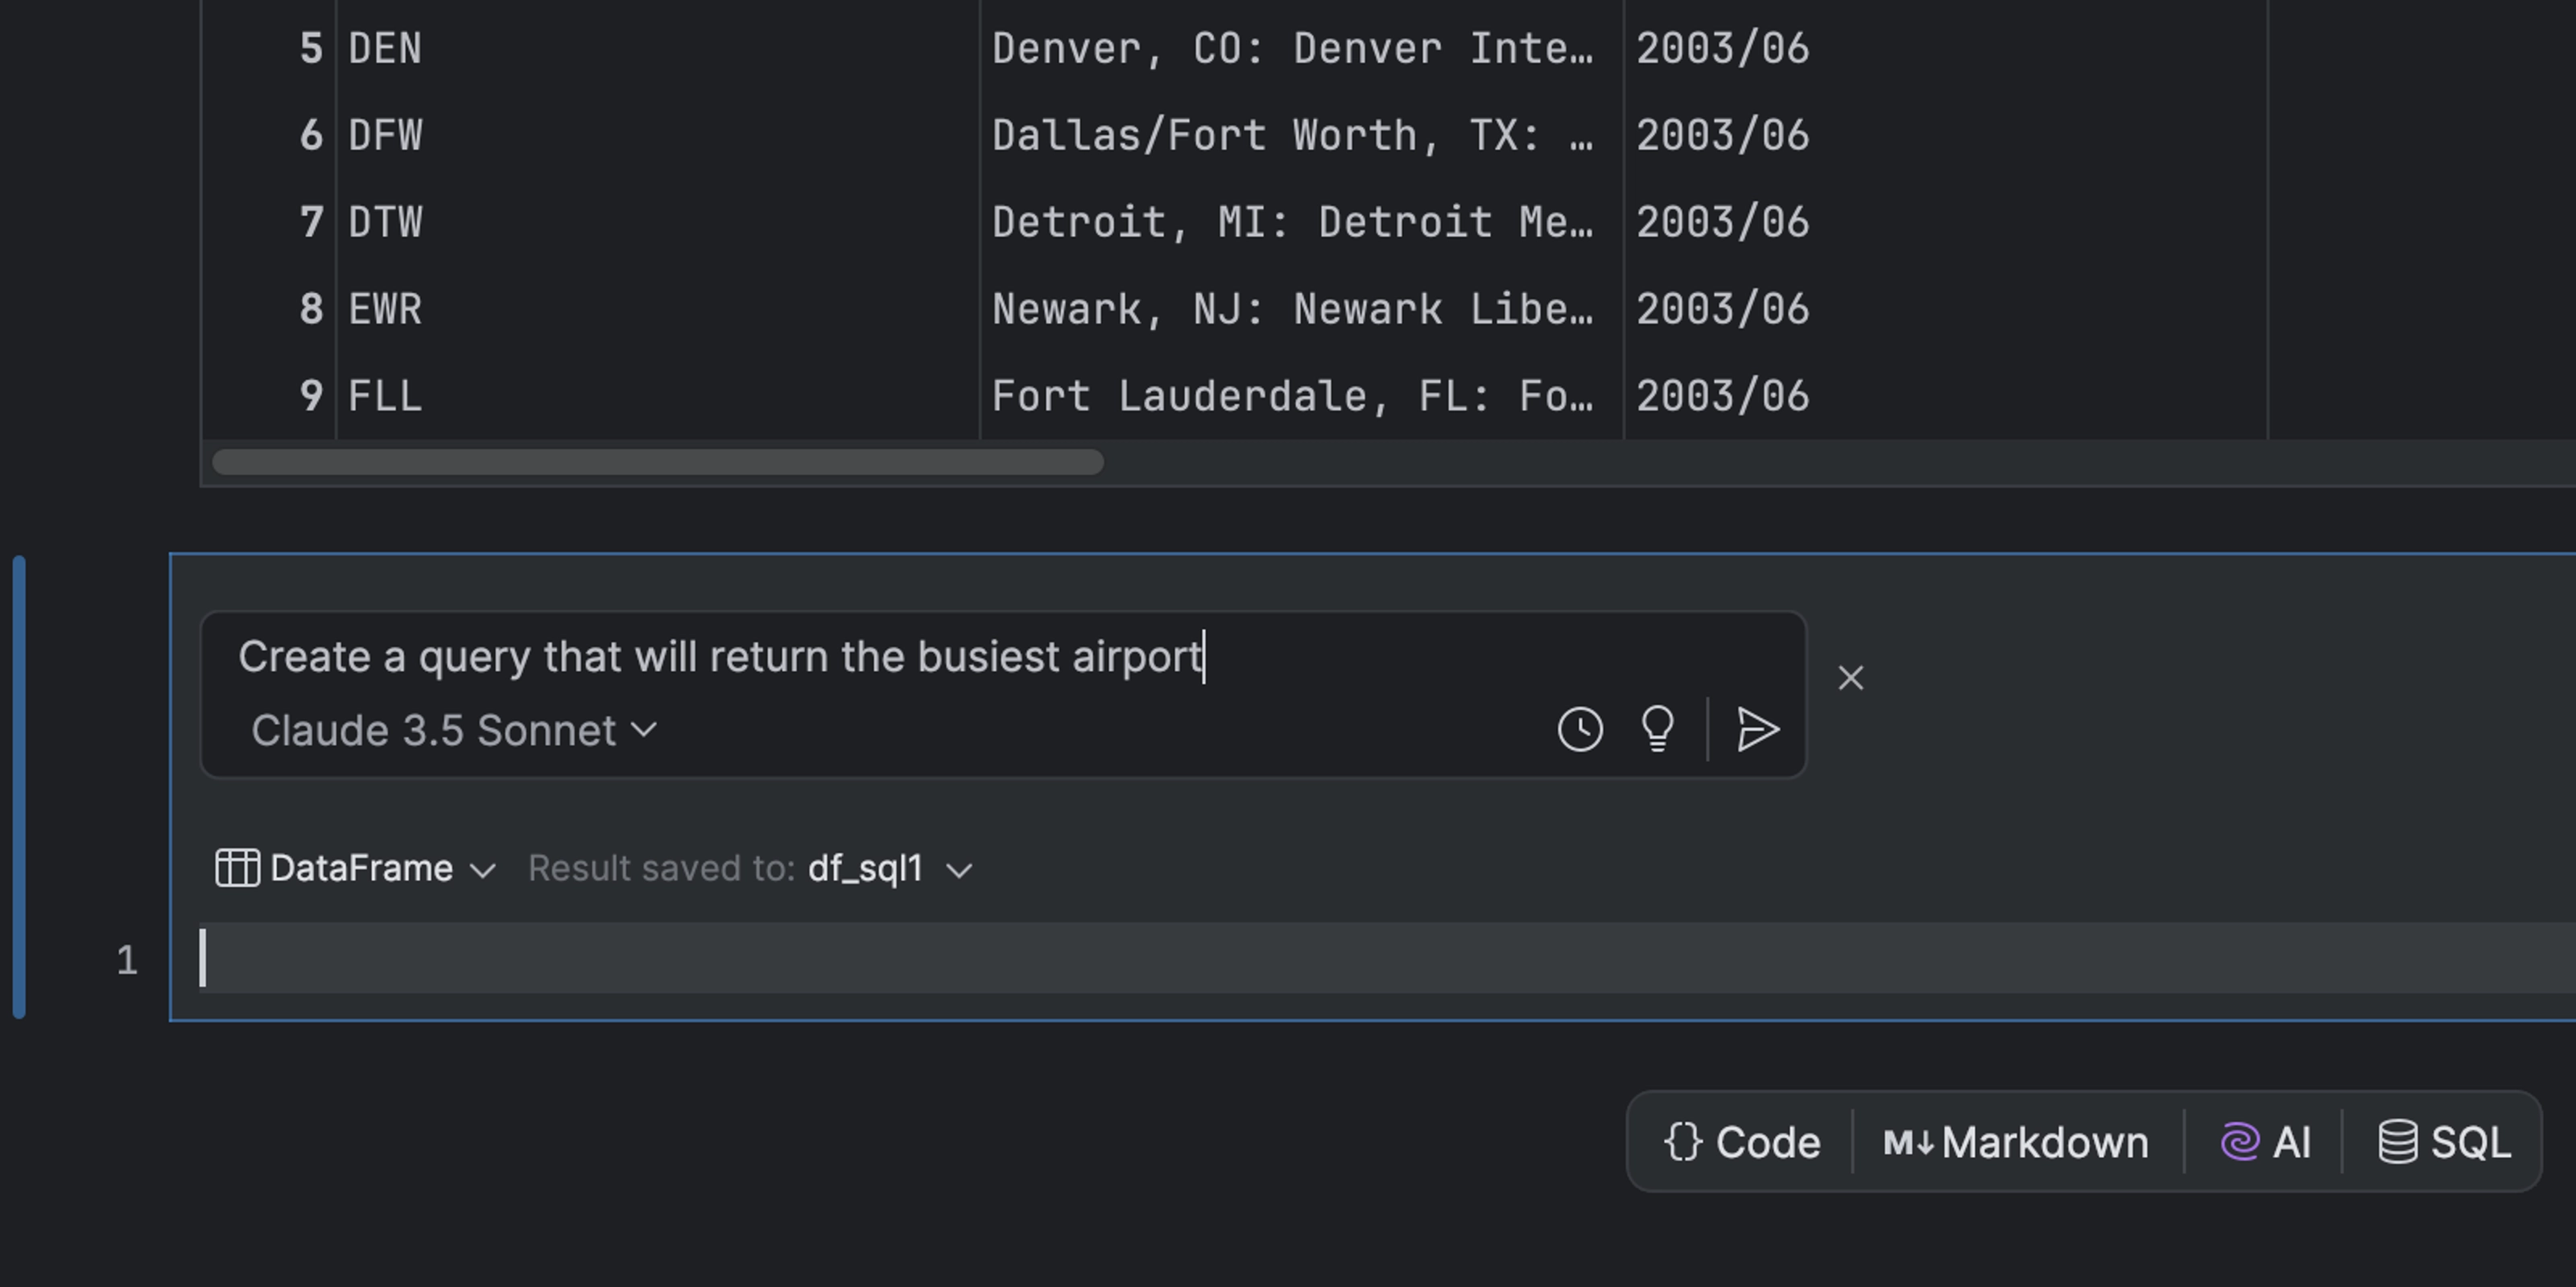Click row number 9 in table
This screenshot has height=1287, width=2576.
[311, 396]
